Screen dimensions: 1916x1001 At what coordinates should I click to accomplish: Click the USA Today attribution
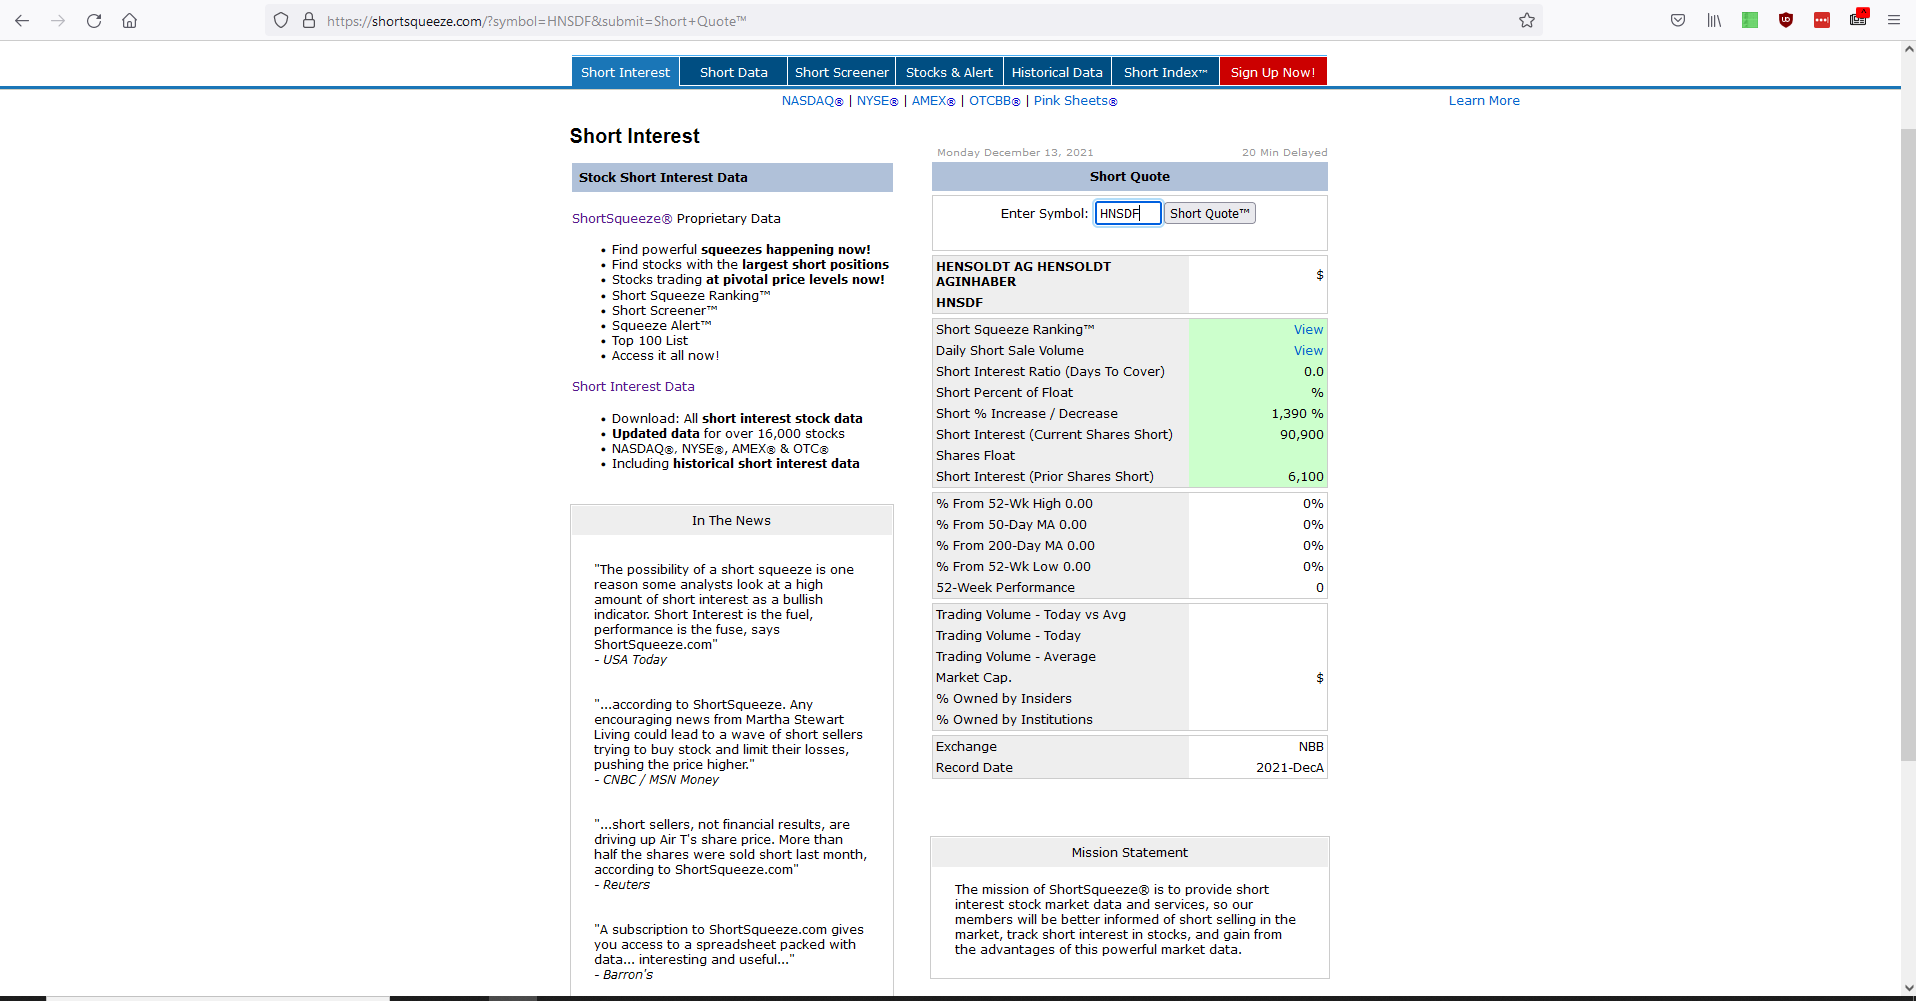pyautogui.click(x=630, y=660)
